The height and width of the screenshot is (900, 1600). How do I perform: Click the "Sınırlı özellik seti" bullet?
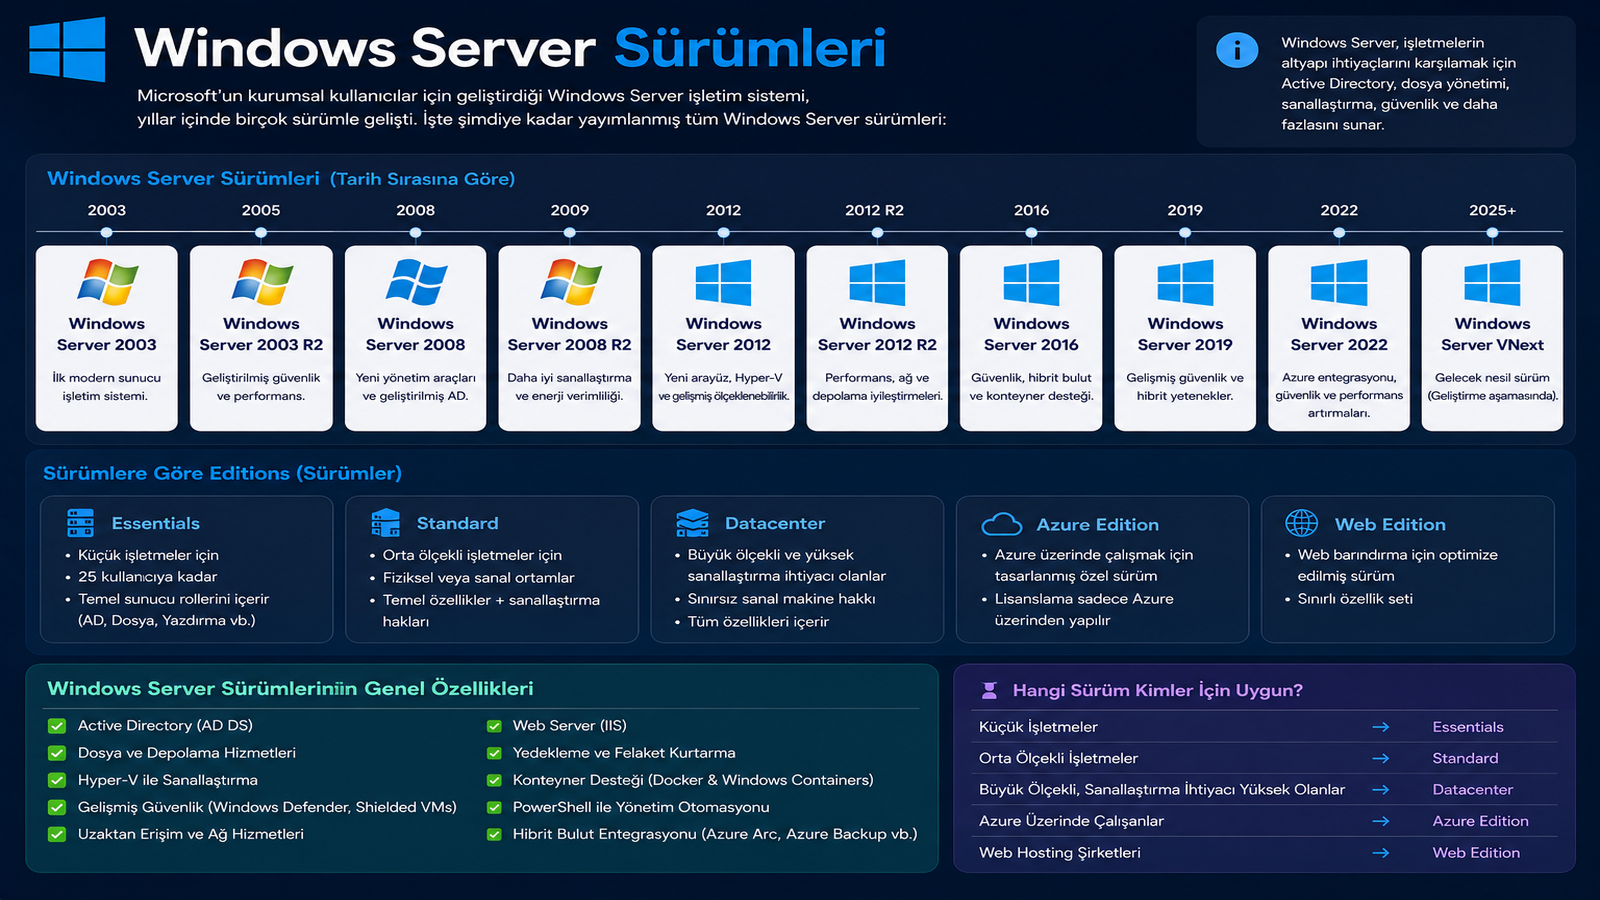1355,599
